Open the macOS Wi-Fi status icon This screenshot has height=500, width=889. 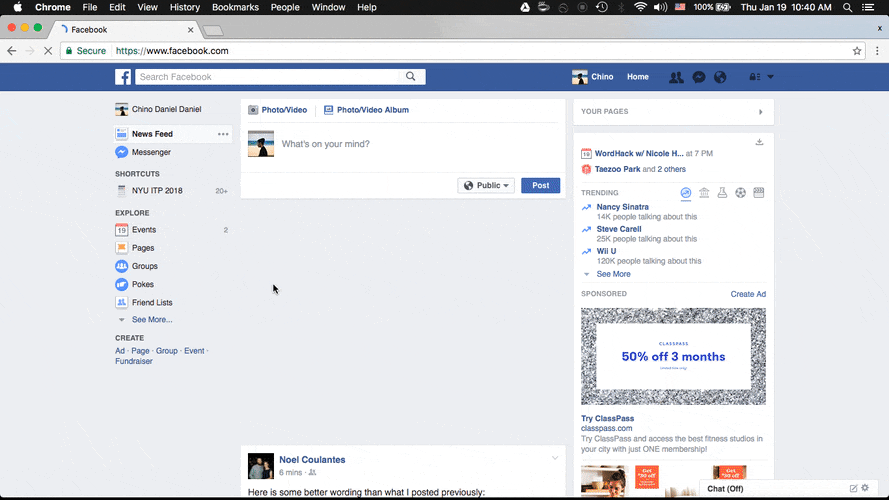640,7
